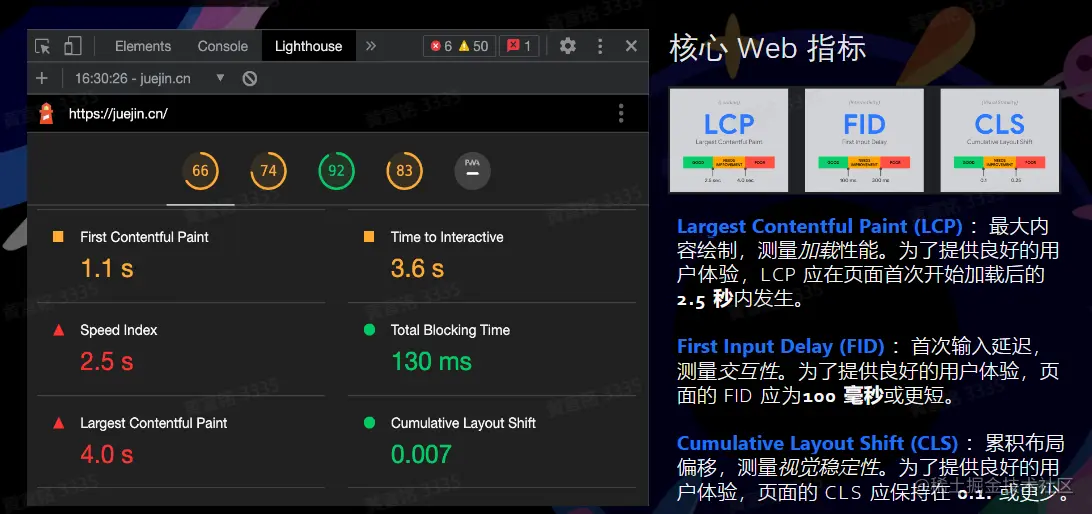The width and height of the screenshot is (1092, 514).
Task: Click the Cumulative Layout Shift metric label in Lighthouse
Action: point(463,423)
